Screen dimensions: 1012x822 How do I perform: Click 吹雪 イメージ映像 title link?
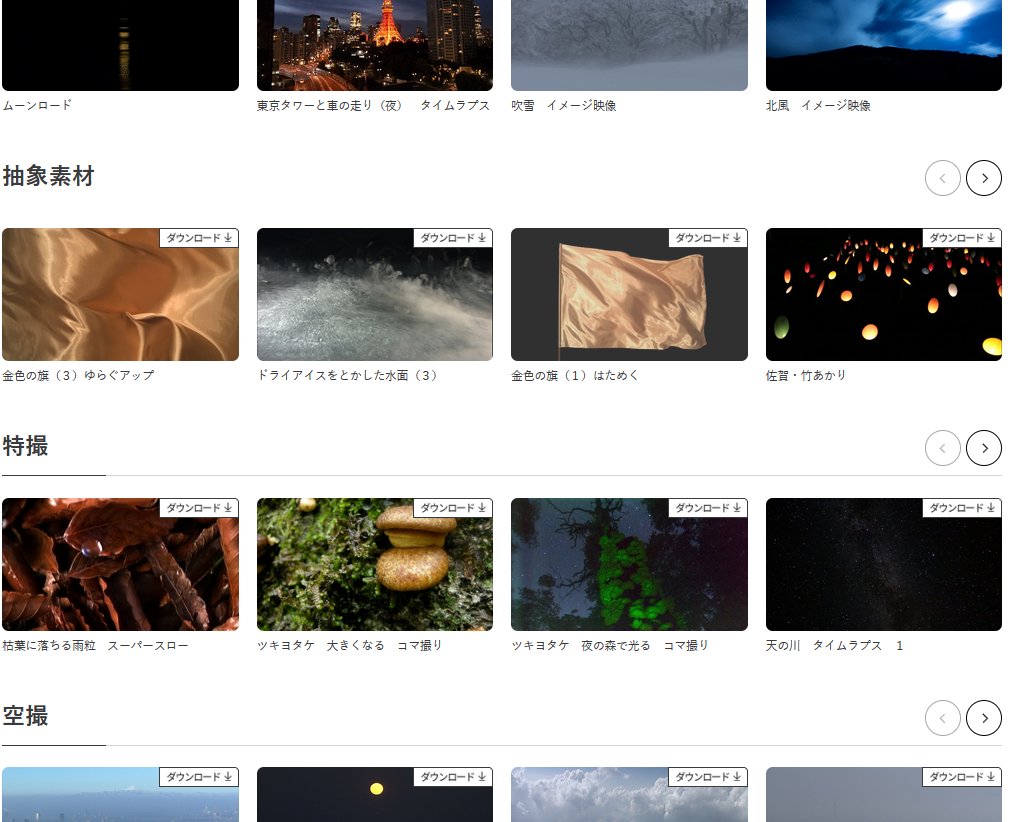563,105
